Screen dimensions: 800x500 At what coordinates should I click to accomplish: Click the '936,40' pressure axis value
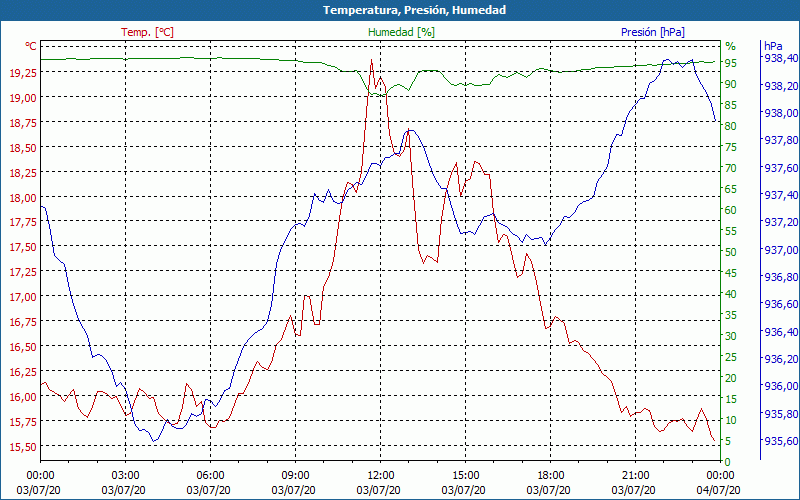(x=781, y=332)
